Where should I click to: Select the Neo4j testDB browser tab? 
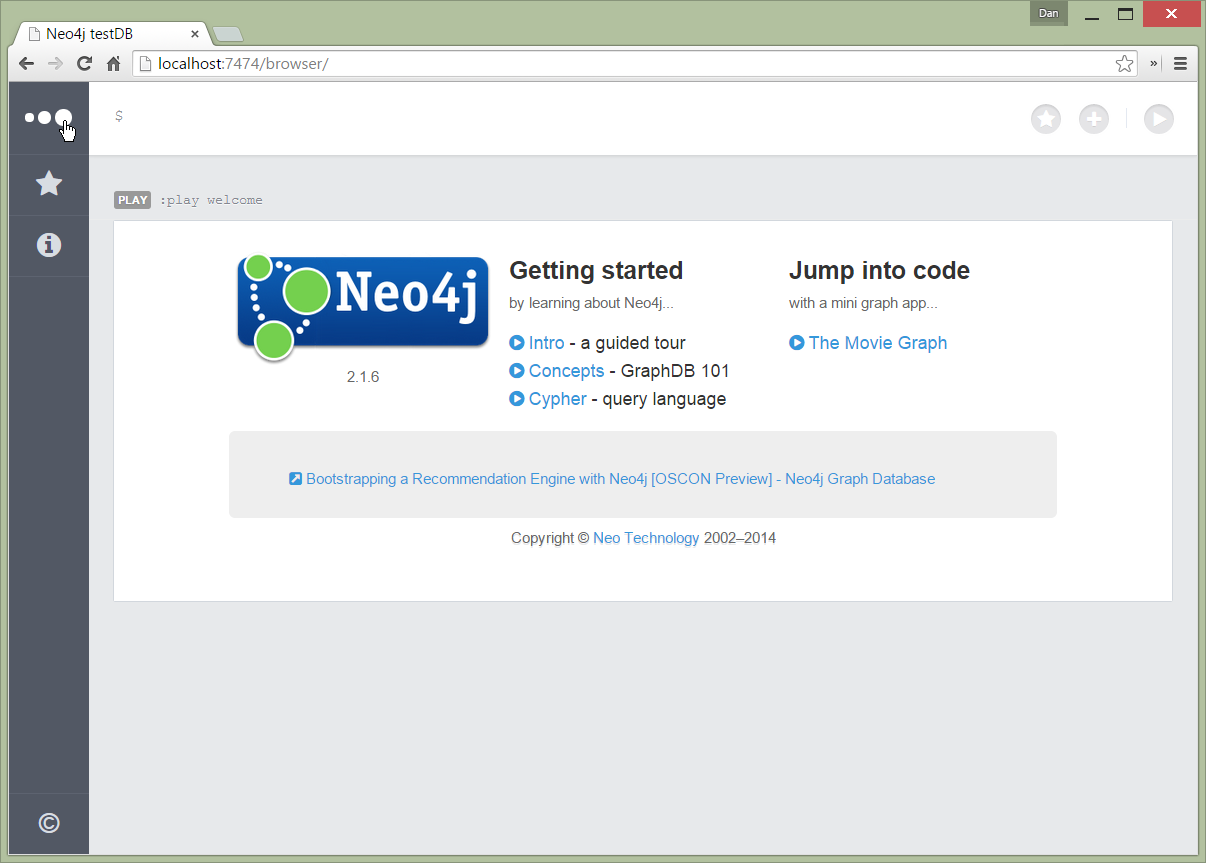[x=108, y=34]
